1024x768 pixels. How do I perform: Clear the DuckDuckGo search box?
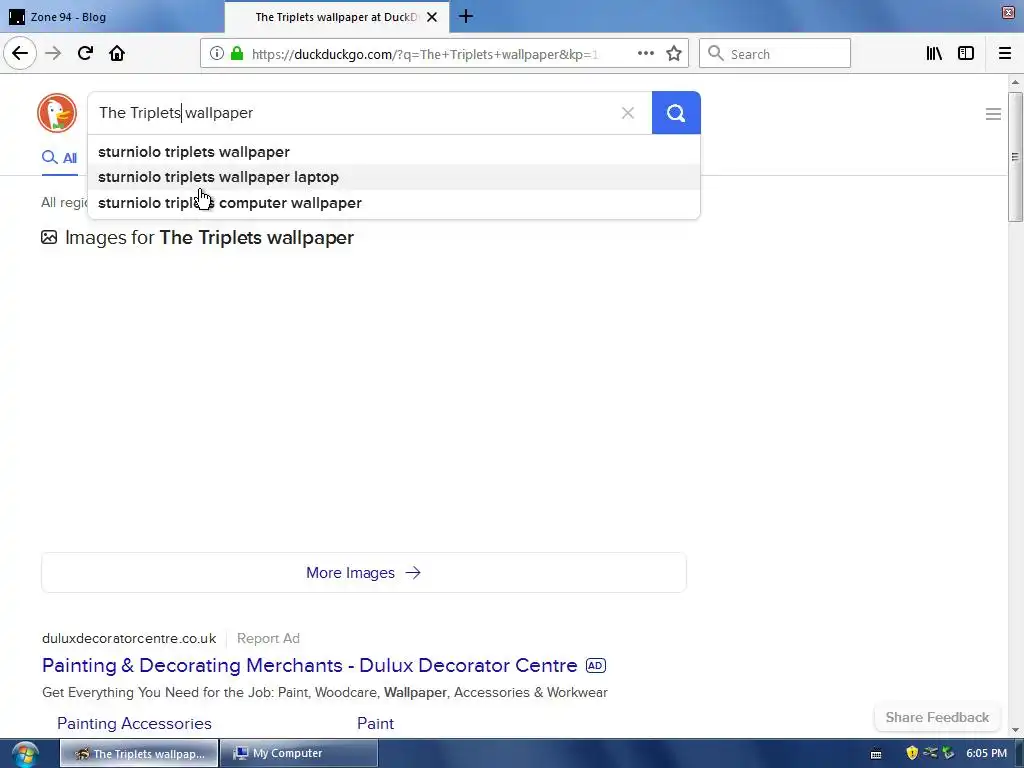tap(628, 113)
